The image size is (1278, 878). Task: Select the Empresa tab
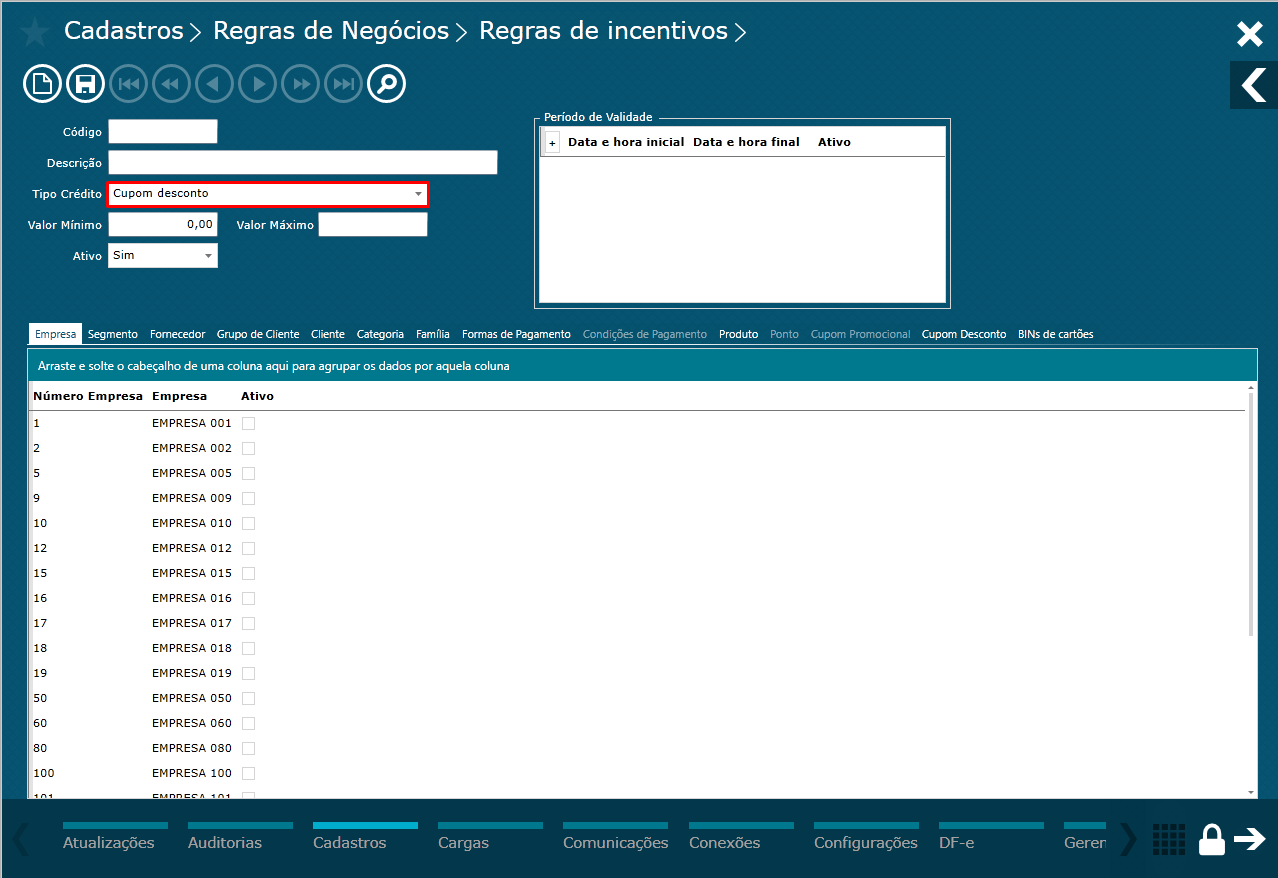click(55, 334)
